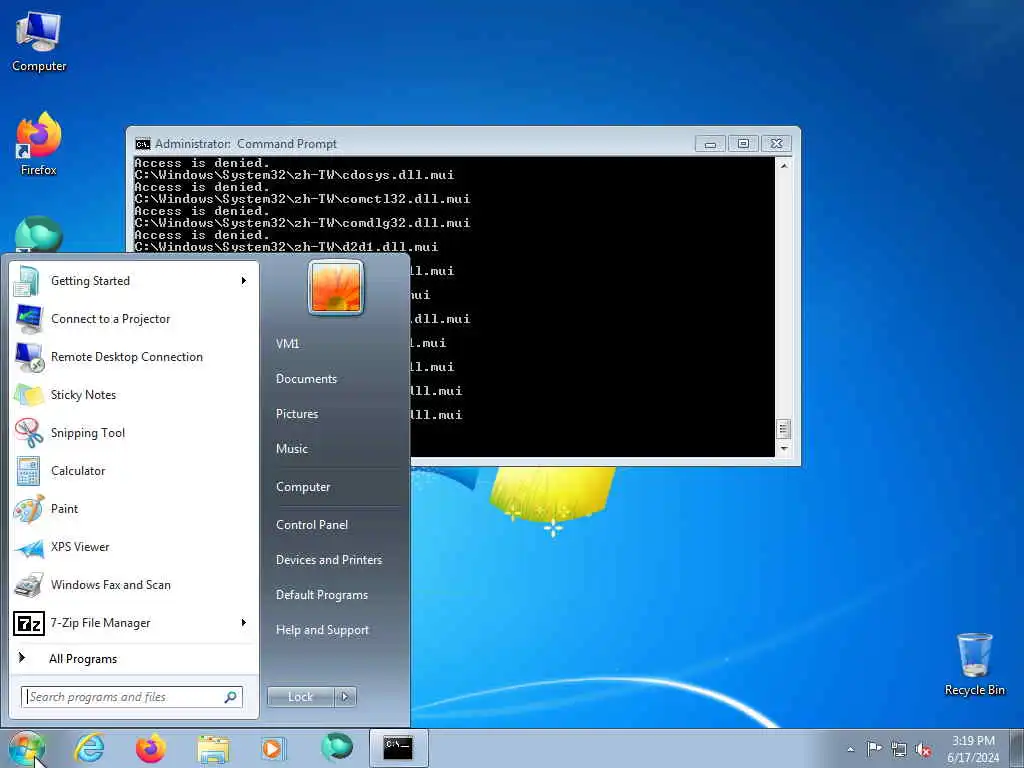Open Calculator
The image size is (1024, 768).
(134, 471)
